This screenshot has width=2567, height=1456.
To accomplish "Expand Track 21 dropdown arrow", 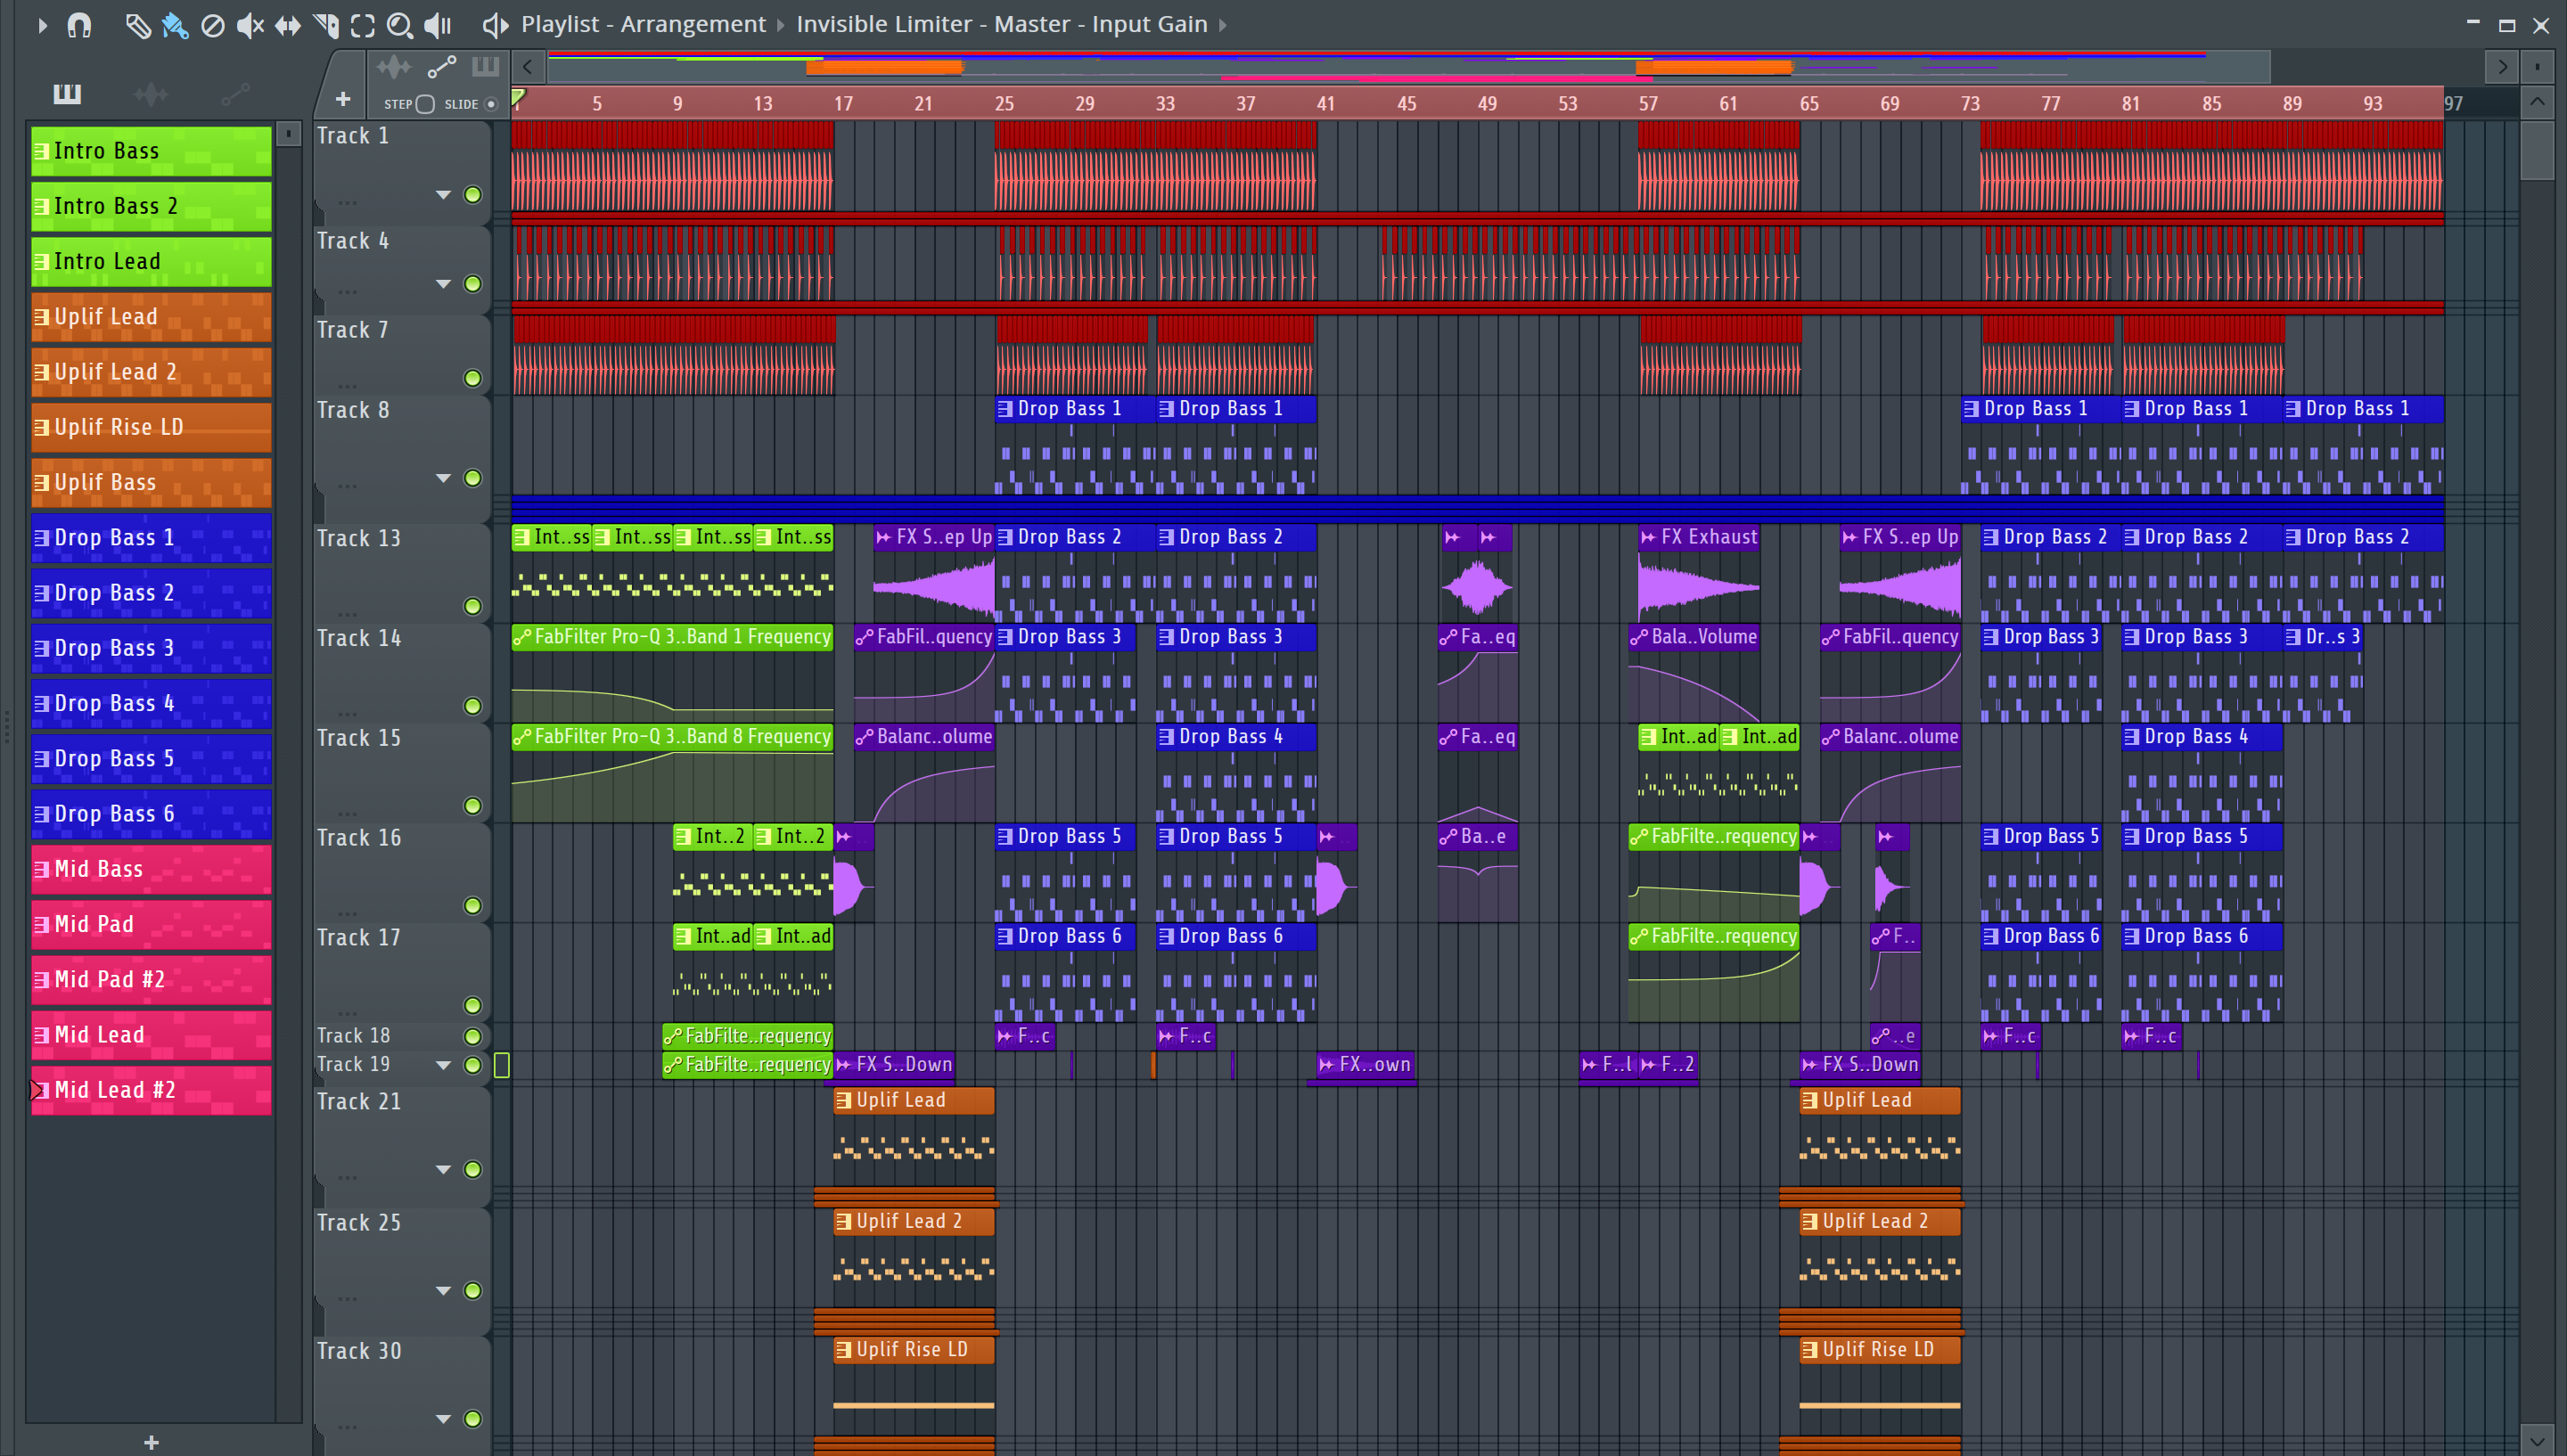I will pyautogui.click(x=443, y=1169).
